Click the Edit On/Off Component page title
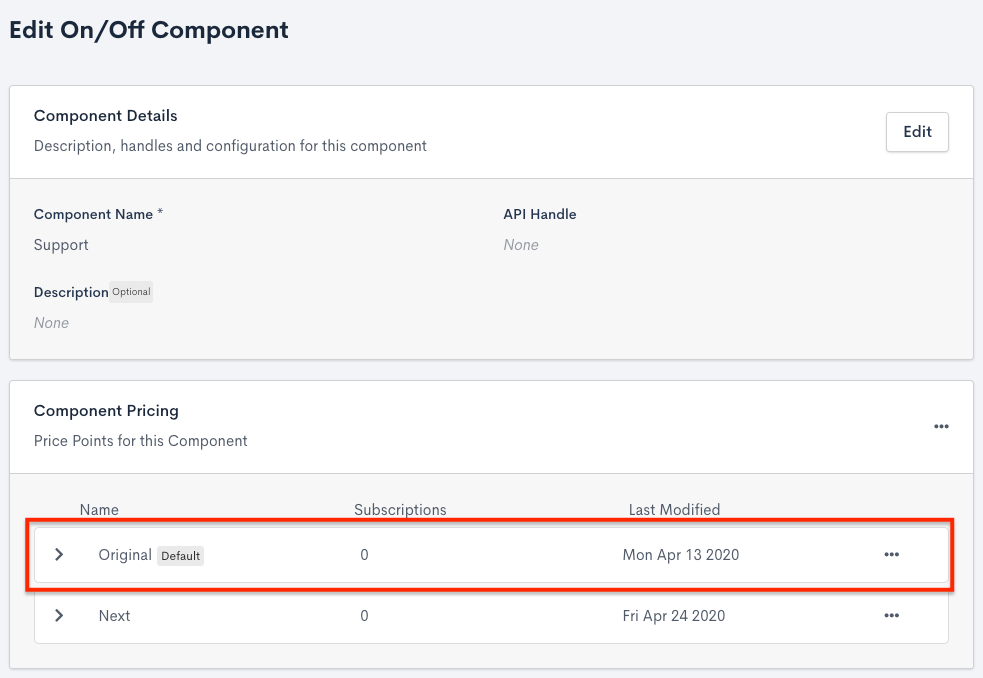This screenshot has height=678, width=983. click(149, 30)
